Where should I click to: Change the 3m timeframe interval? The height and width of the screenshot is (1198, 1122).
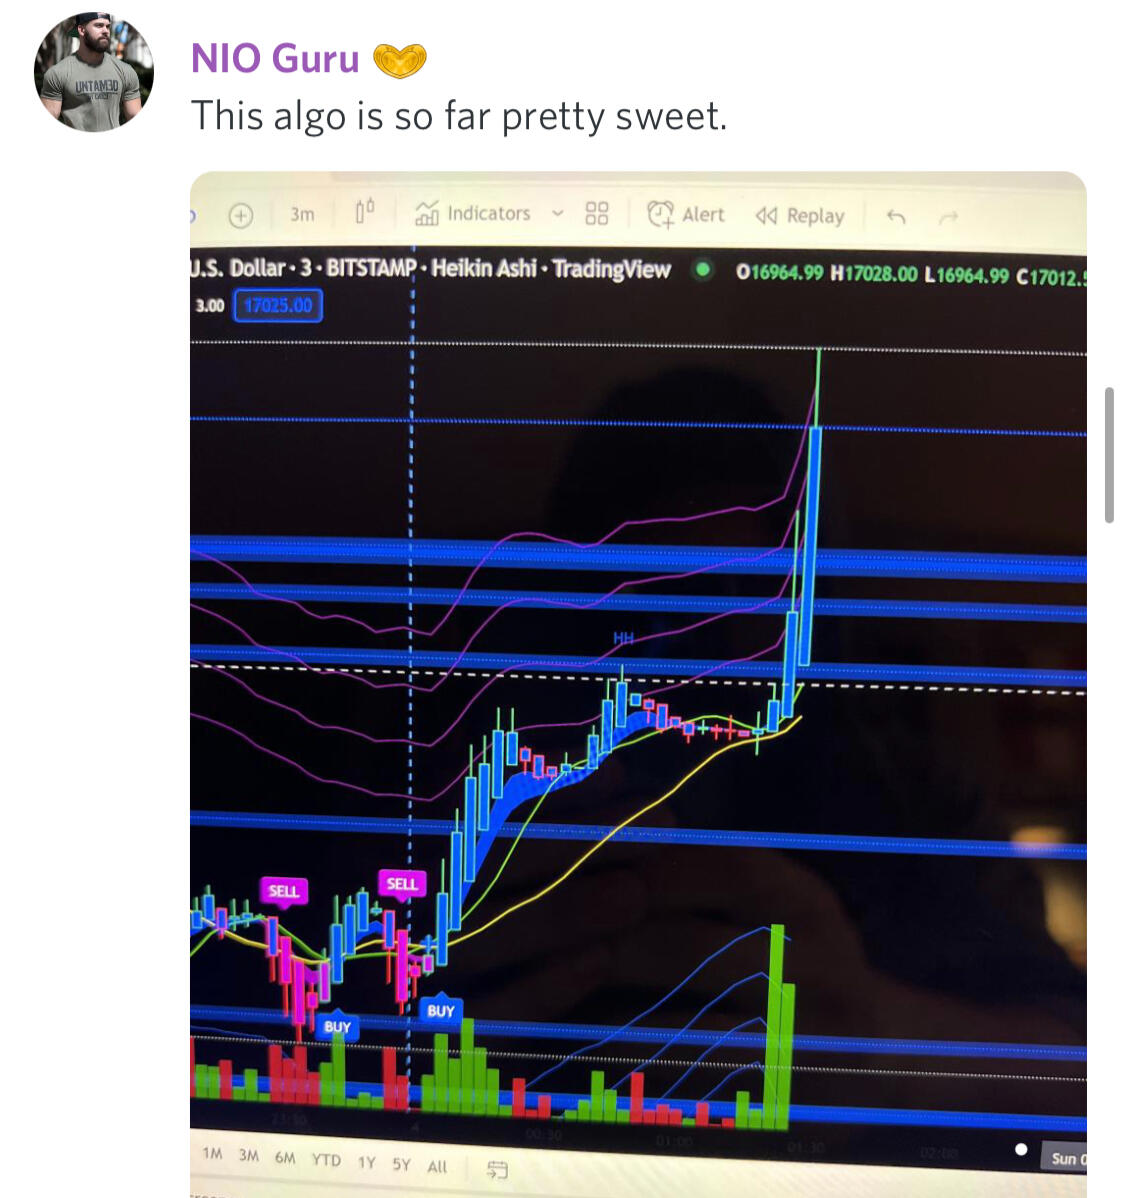pos(302,215)
